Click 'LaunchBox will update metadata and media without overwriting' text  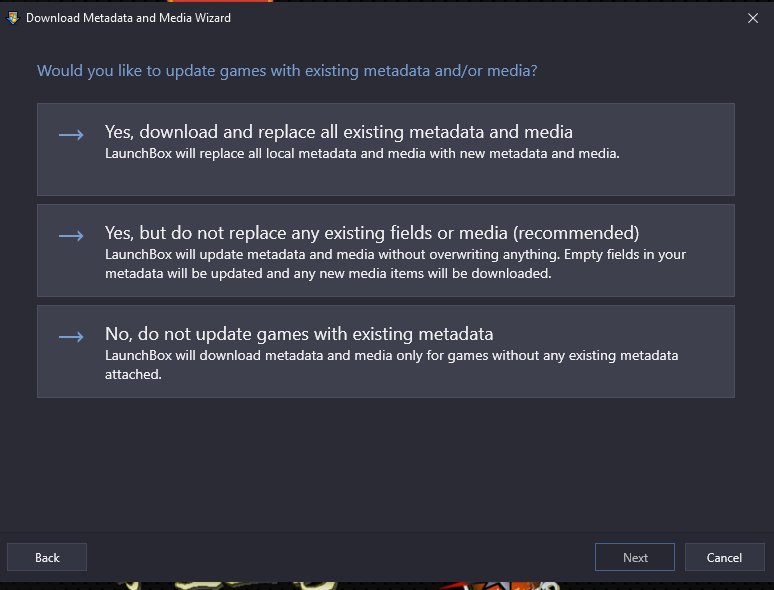[x=395, y=264]
